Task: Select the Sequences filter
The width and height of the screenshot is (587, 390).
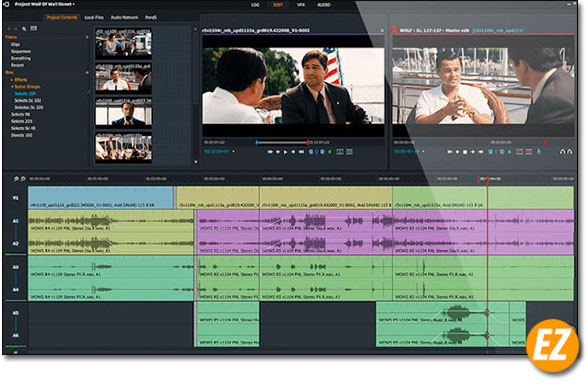Action: click(21, 51)
